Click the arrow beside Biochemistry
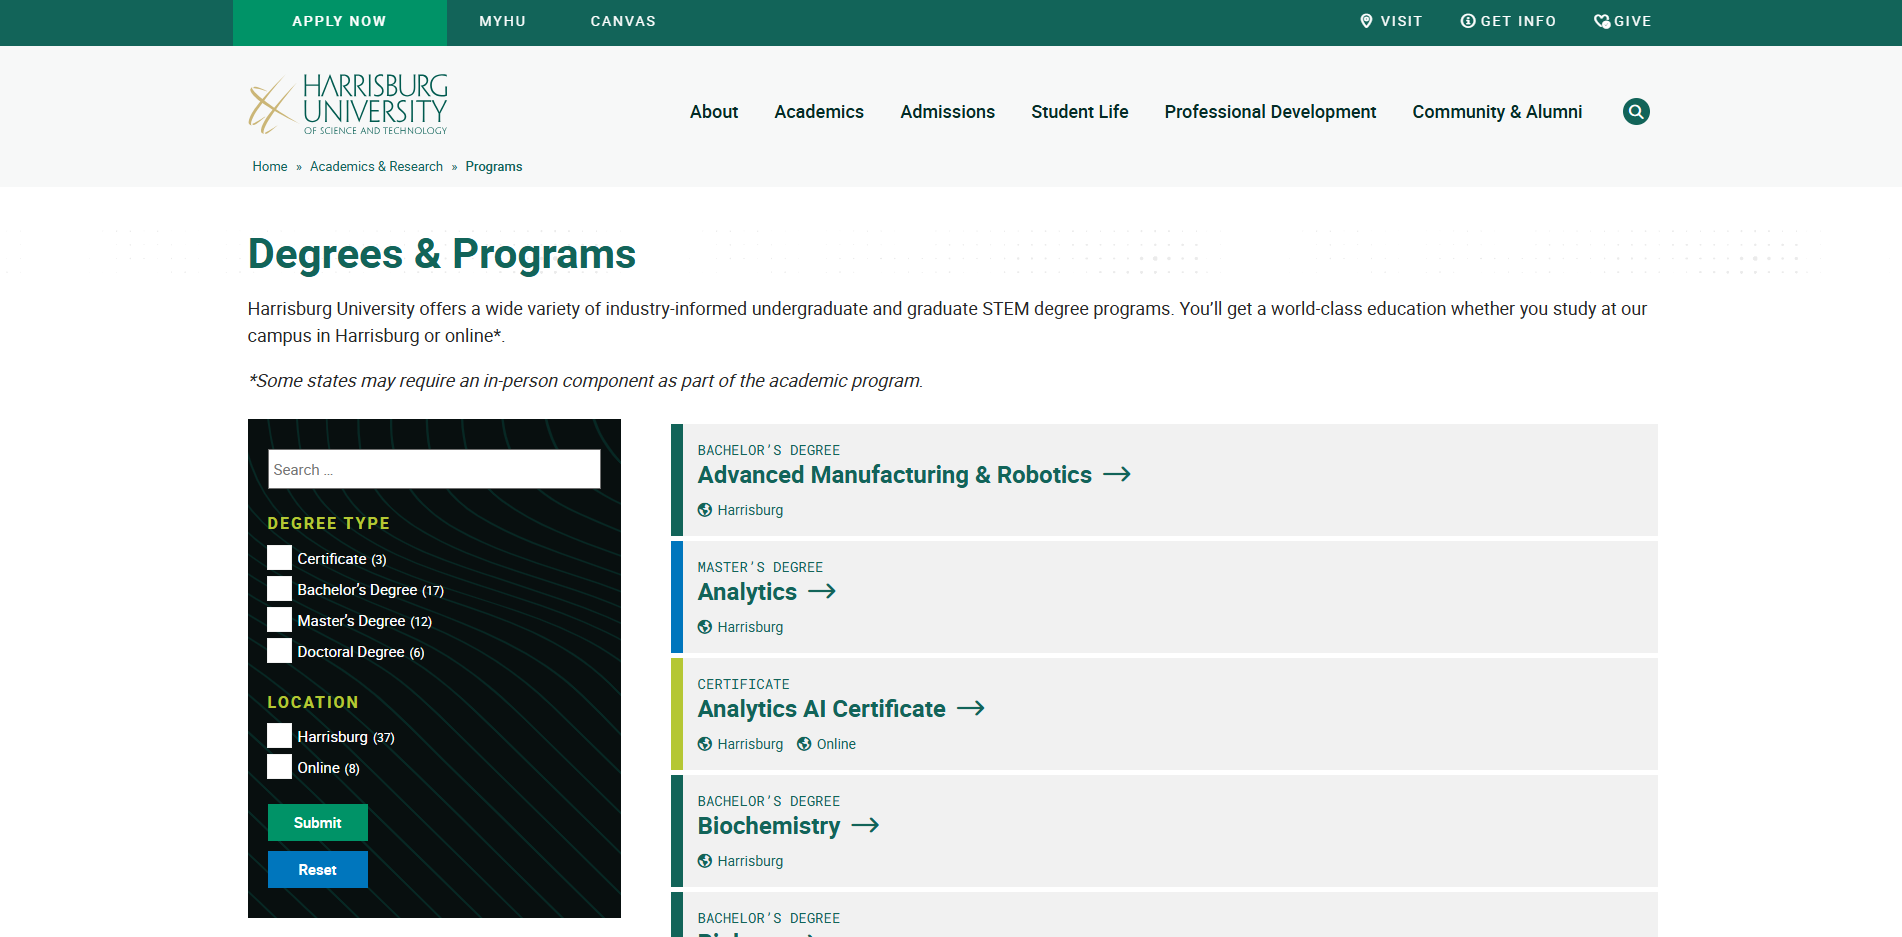 point(865,825)
